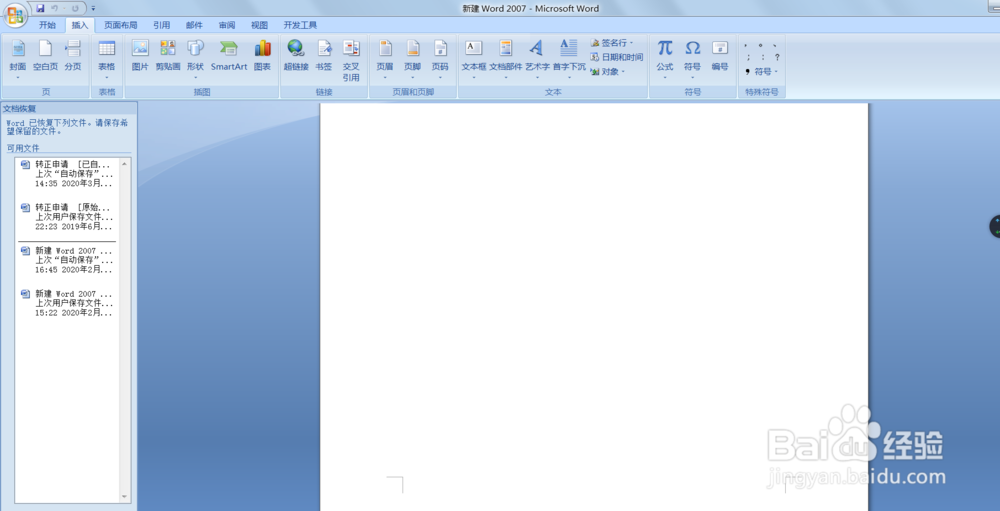This screenshot has height=511, width=1000.
Task: Save document via quick access toolbar
Action: tap(40, 8)
